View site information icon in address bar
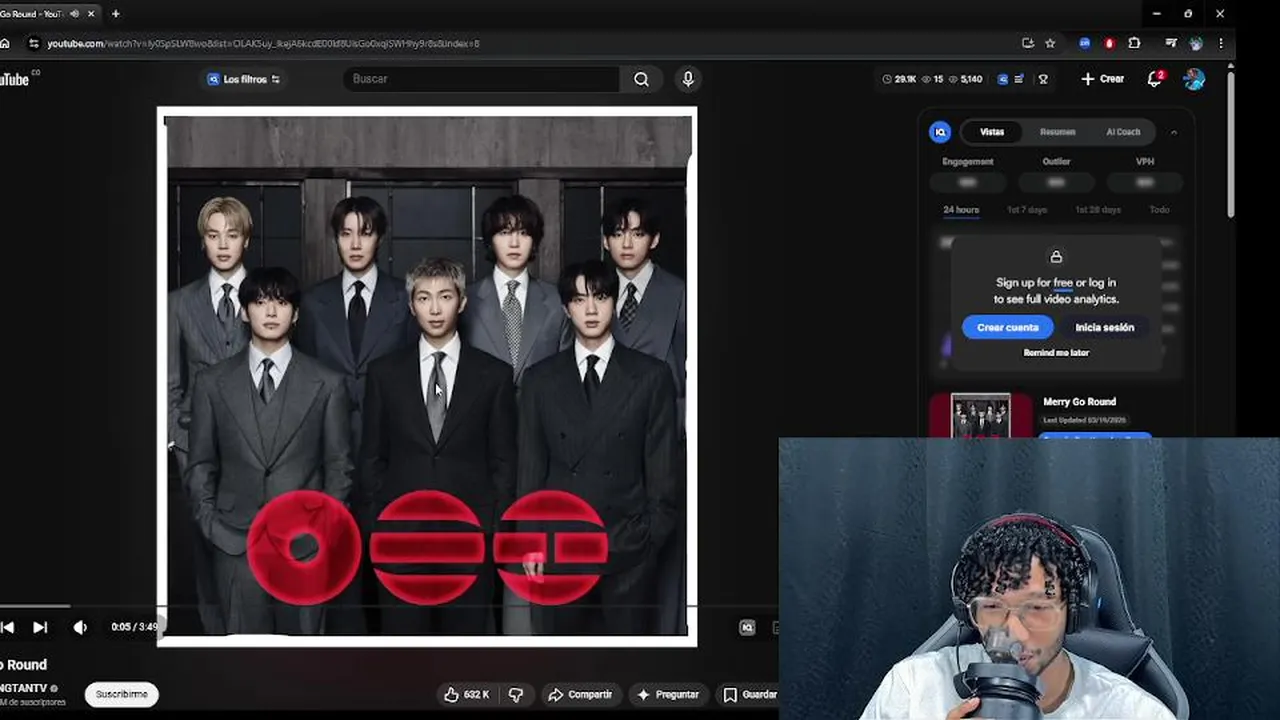The width and height of the screenshot is (1280, 720). pyautogui.click(x=34, y=43)
